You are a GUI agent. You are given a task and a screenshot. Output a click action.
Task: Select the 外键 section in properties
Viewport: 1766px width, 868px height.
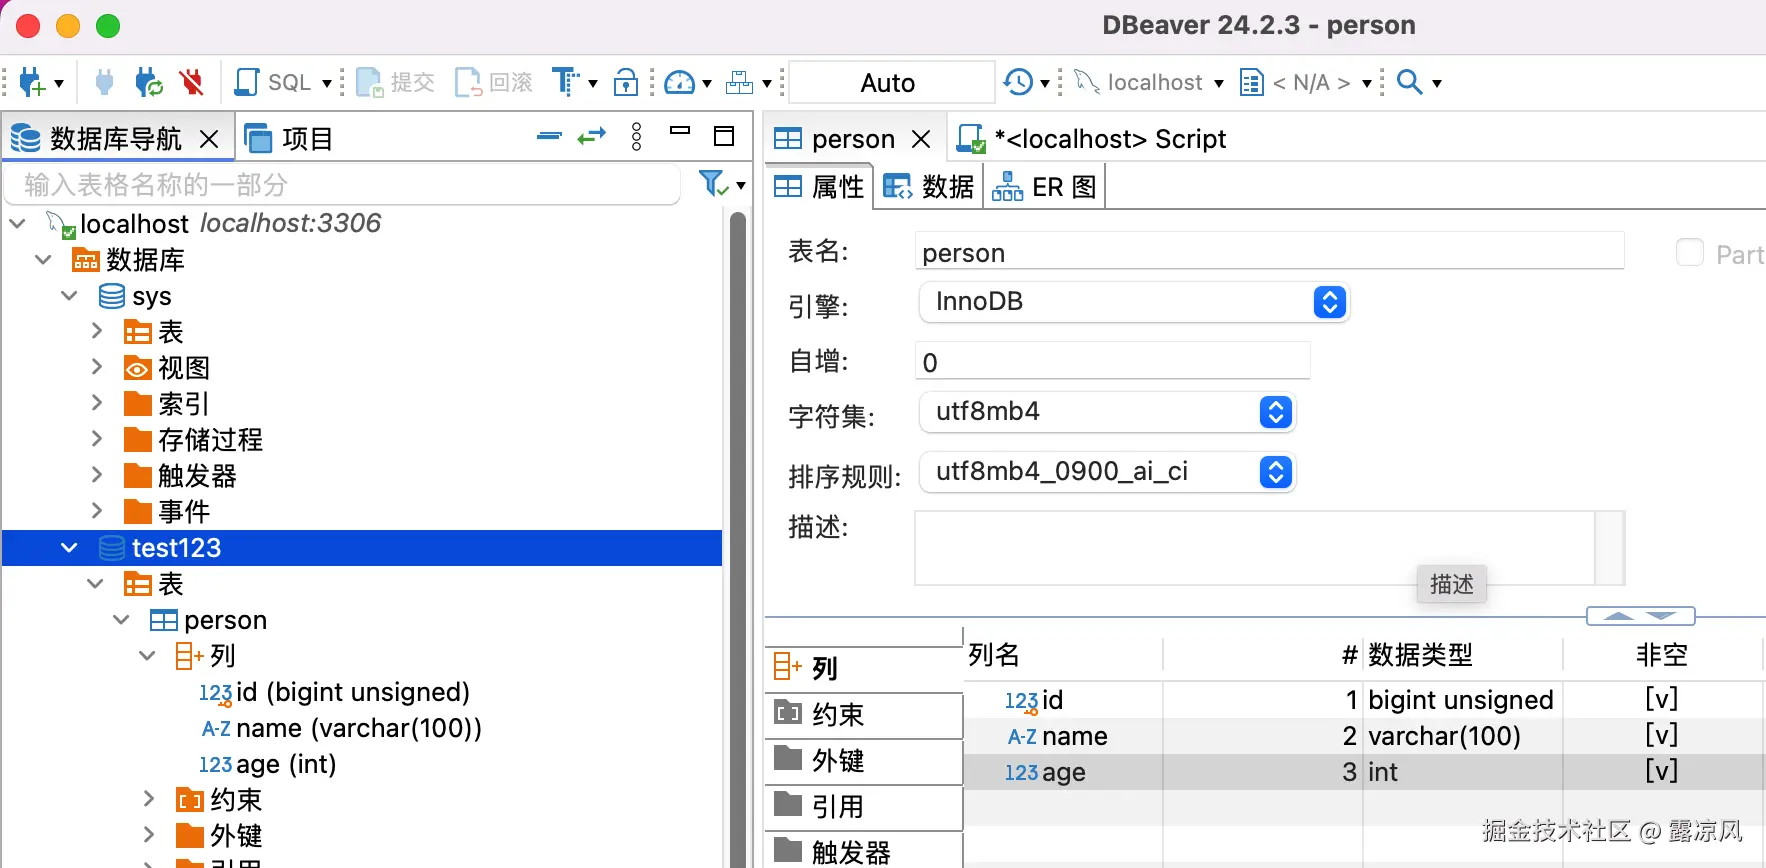tap(864, 760)
